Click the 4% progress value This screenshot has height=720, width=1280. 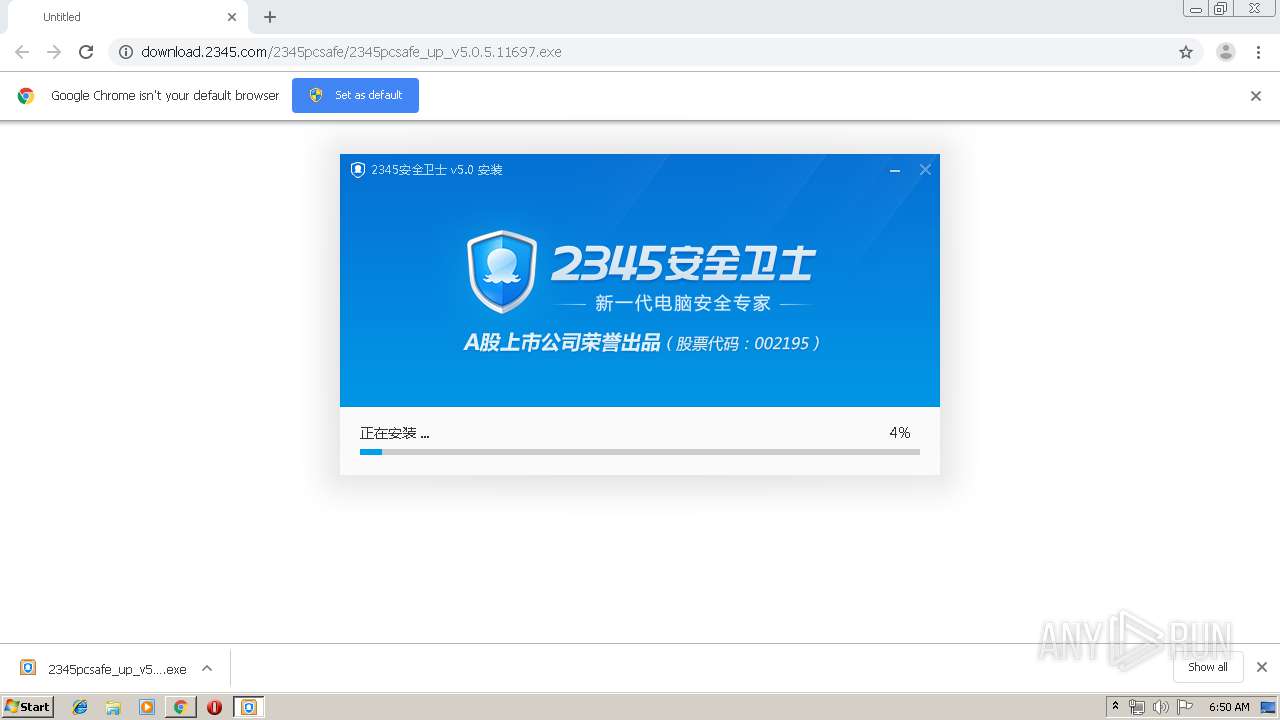click(x=900, y=433)
